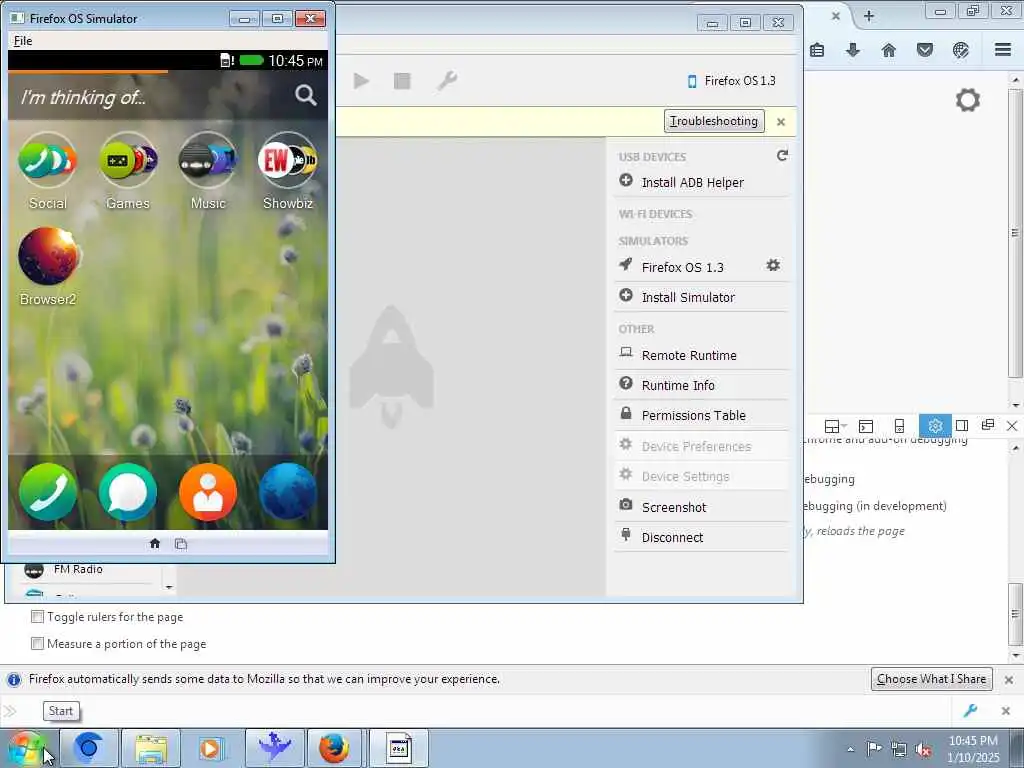Viewport: 1024px width, 768px height.
Task: Click the devtools dock to side icon
Action: [962, 426]
